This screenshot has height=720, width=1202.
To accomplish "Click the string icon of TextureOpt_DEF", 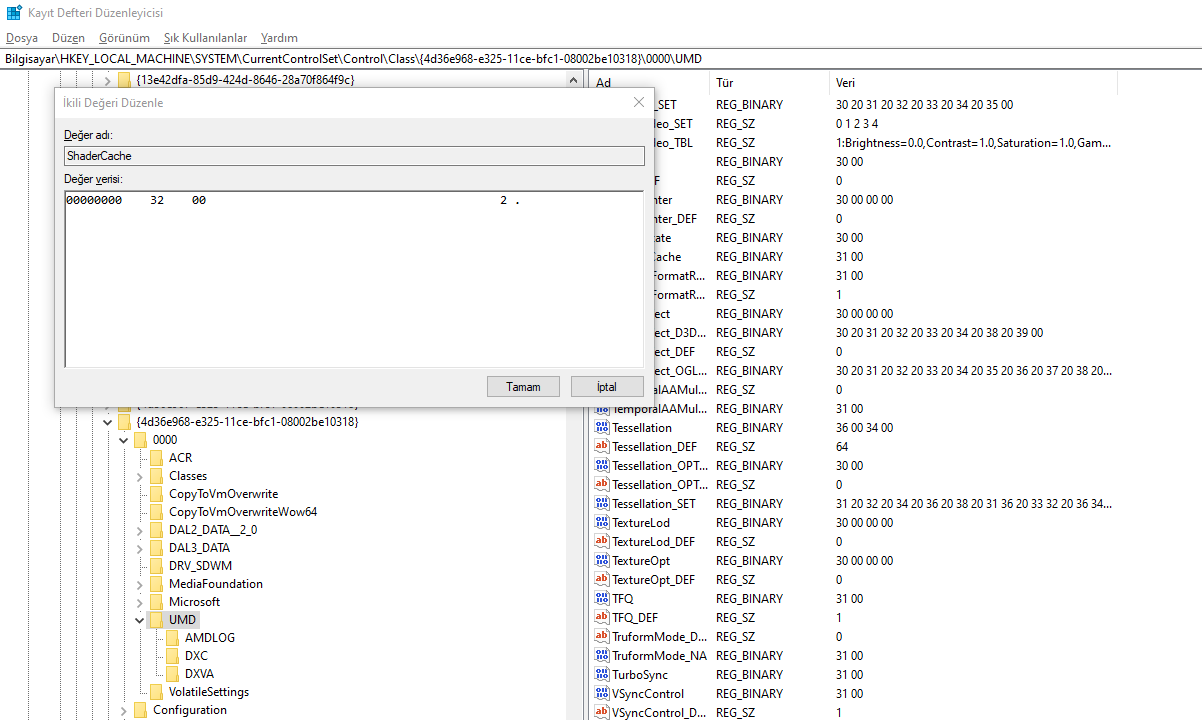I will pyautogui.click(x=602, y=579).
